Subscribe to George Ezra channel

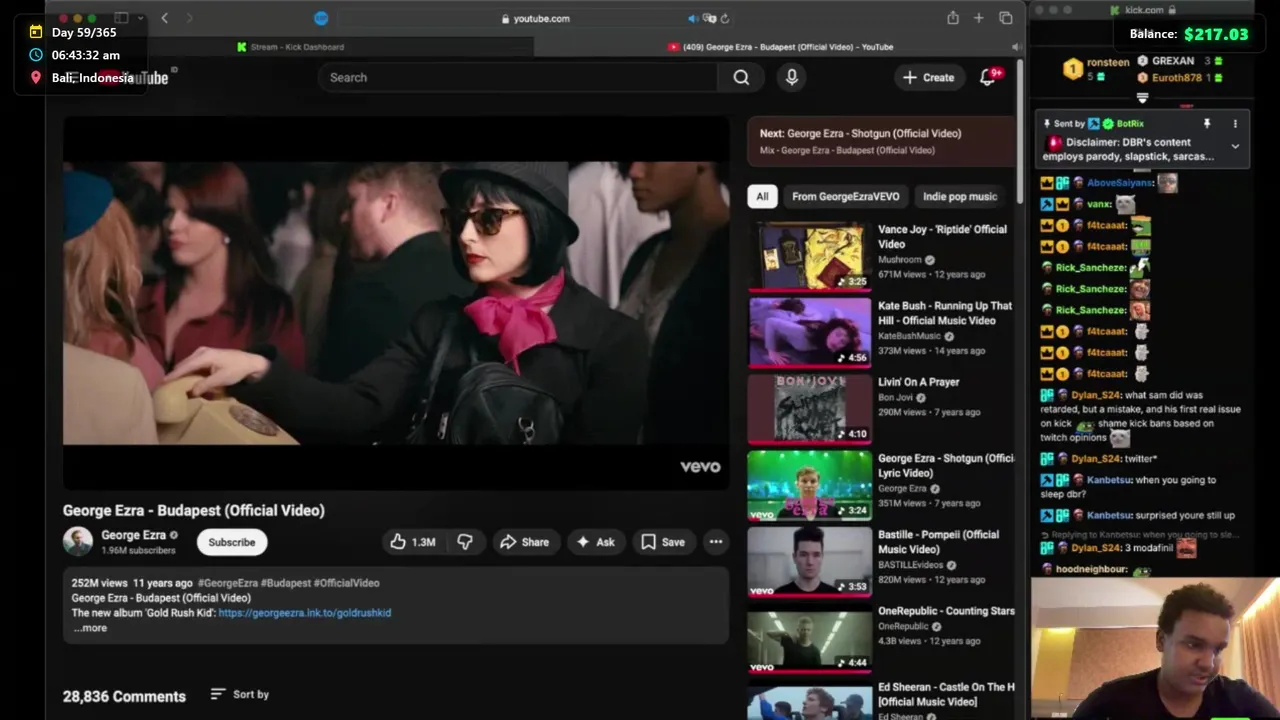pyautogui.click(x=232, y=542)
